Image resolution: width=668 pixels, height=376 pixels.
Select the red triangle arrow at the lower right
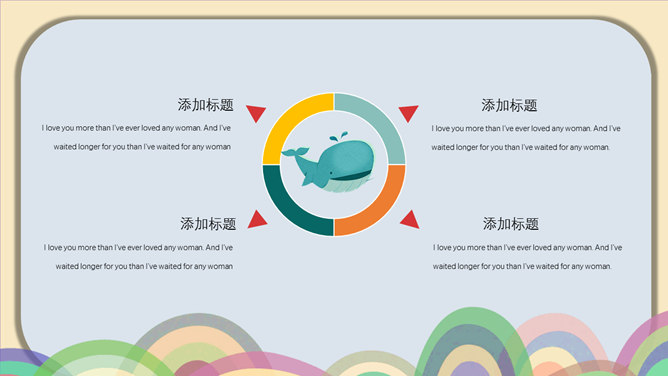(410, 219)
